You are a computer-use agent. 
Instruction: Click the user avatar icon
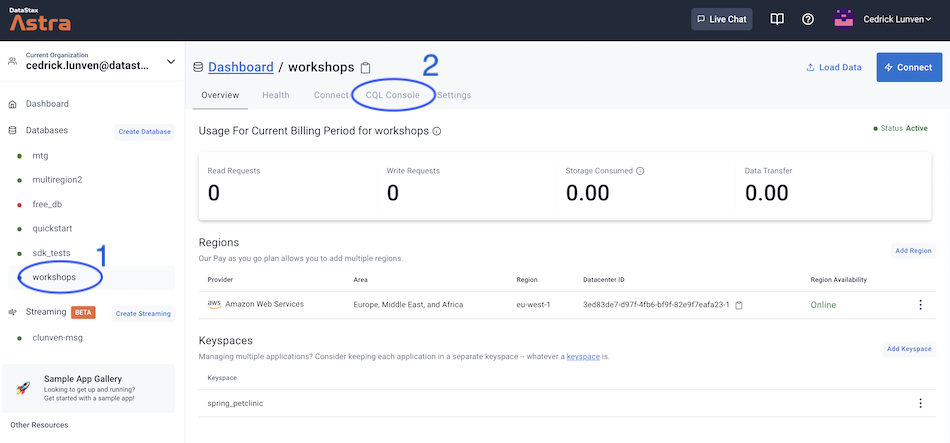click(843, 19)
